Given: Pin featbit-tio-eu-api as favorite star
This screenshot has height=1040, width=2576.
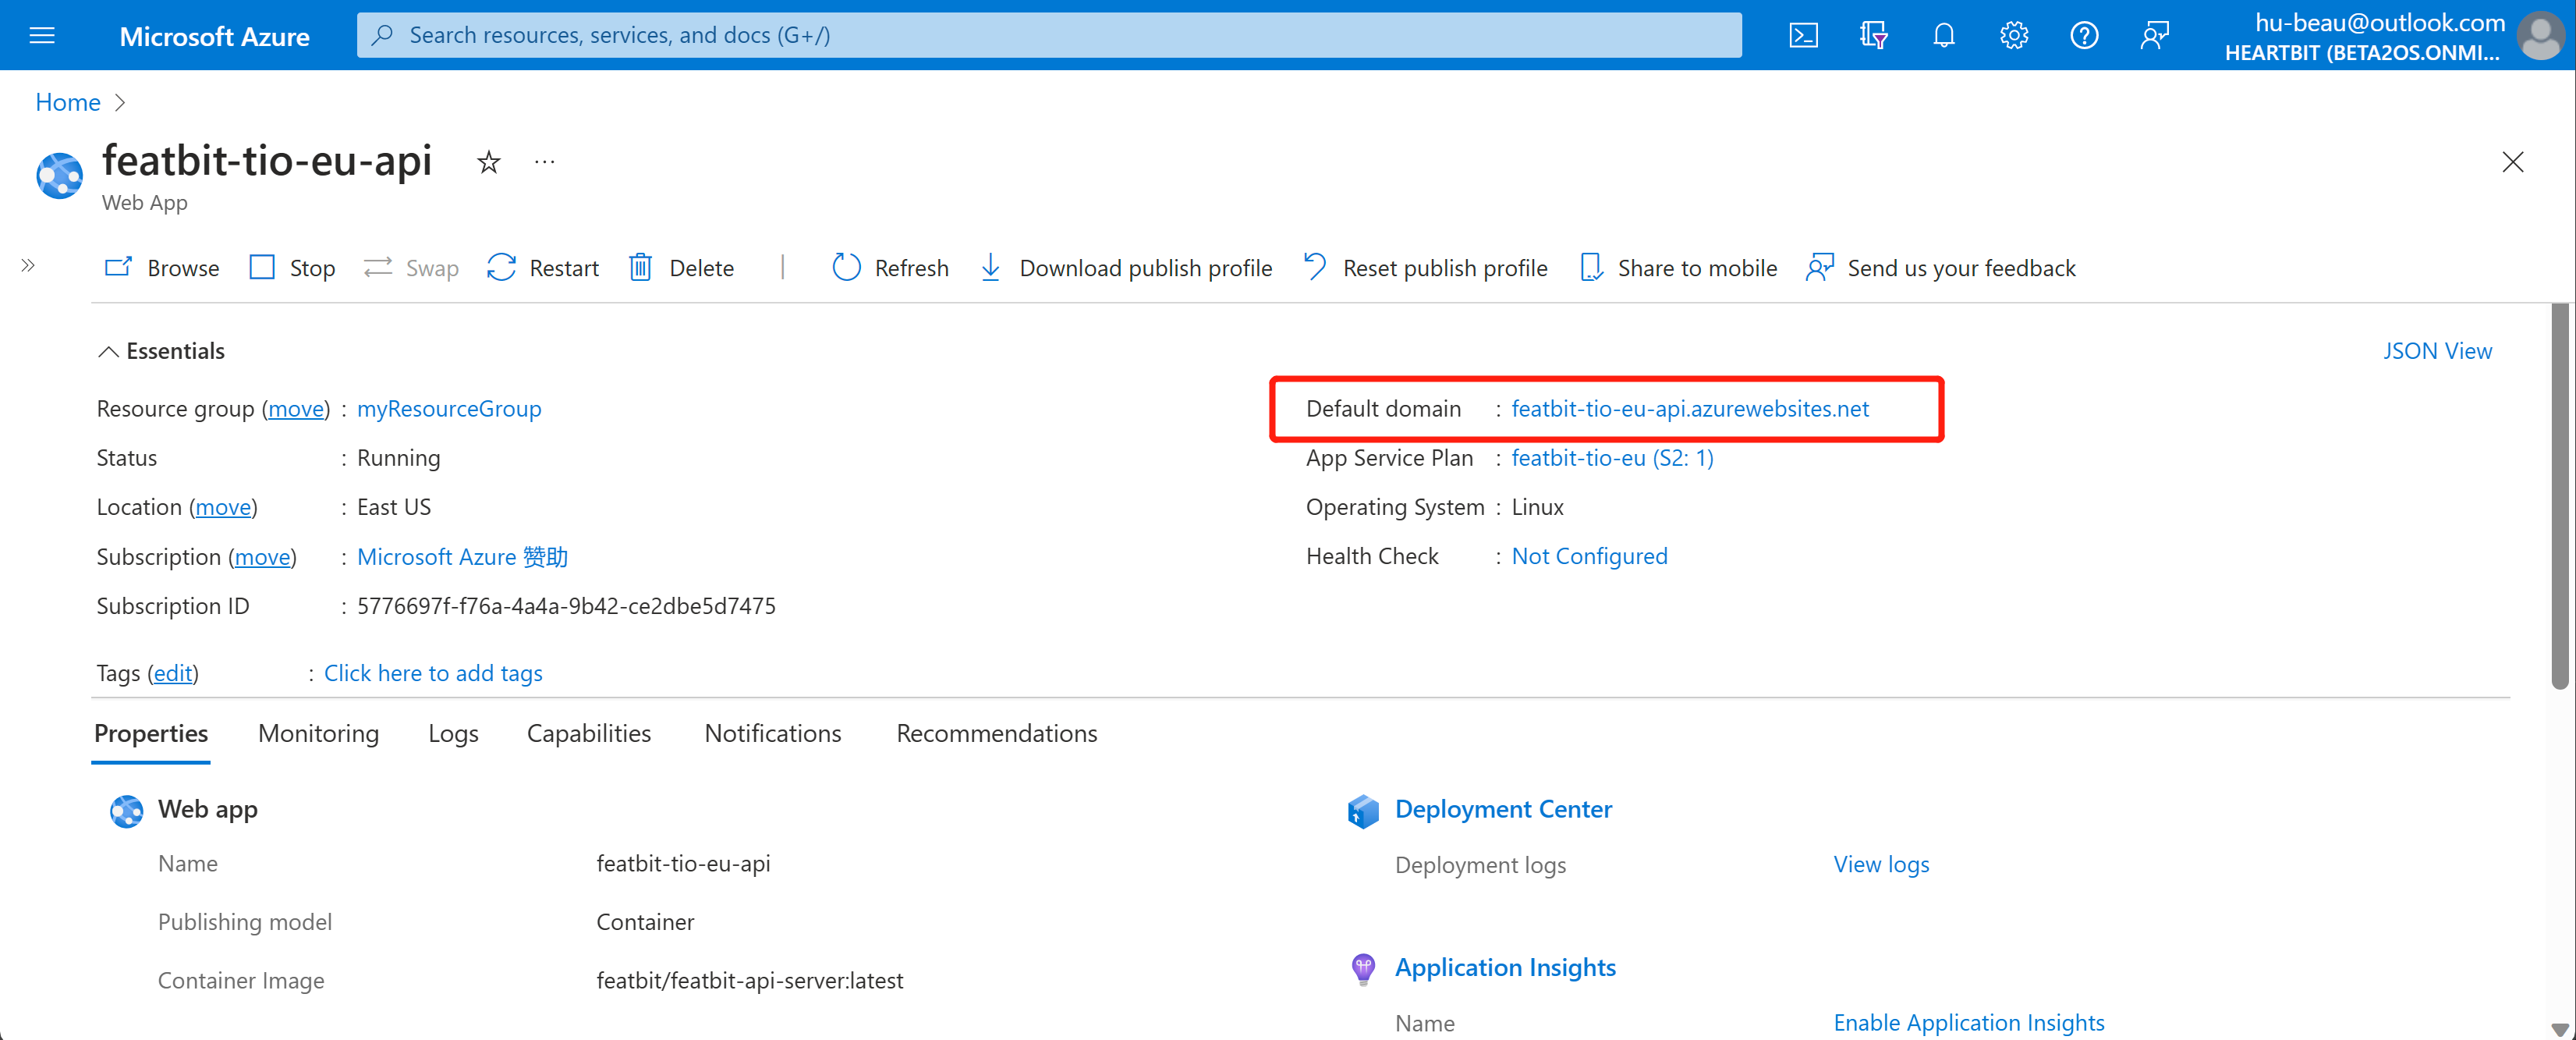Looking at the screenshot, I should pyautogui.click(x=488, y=162).
